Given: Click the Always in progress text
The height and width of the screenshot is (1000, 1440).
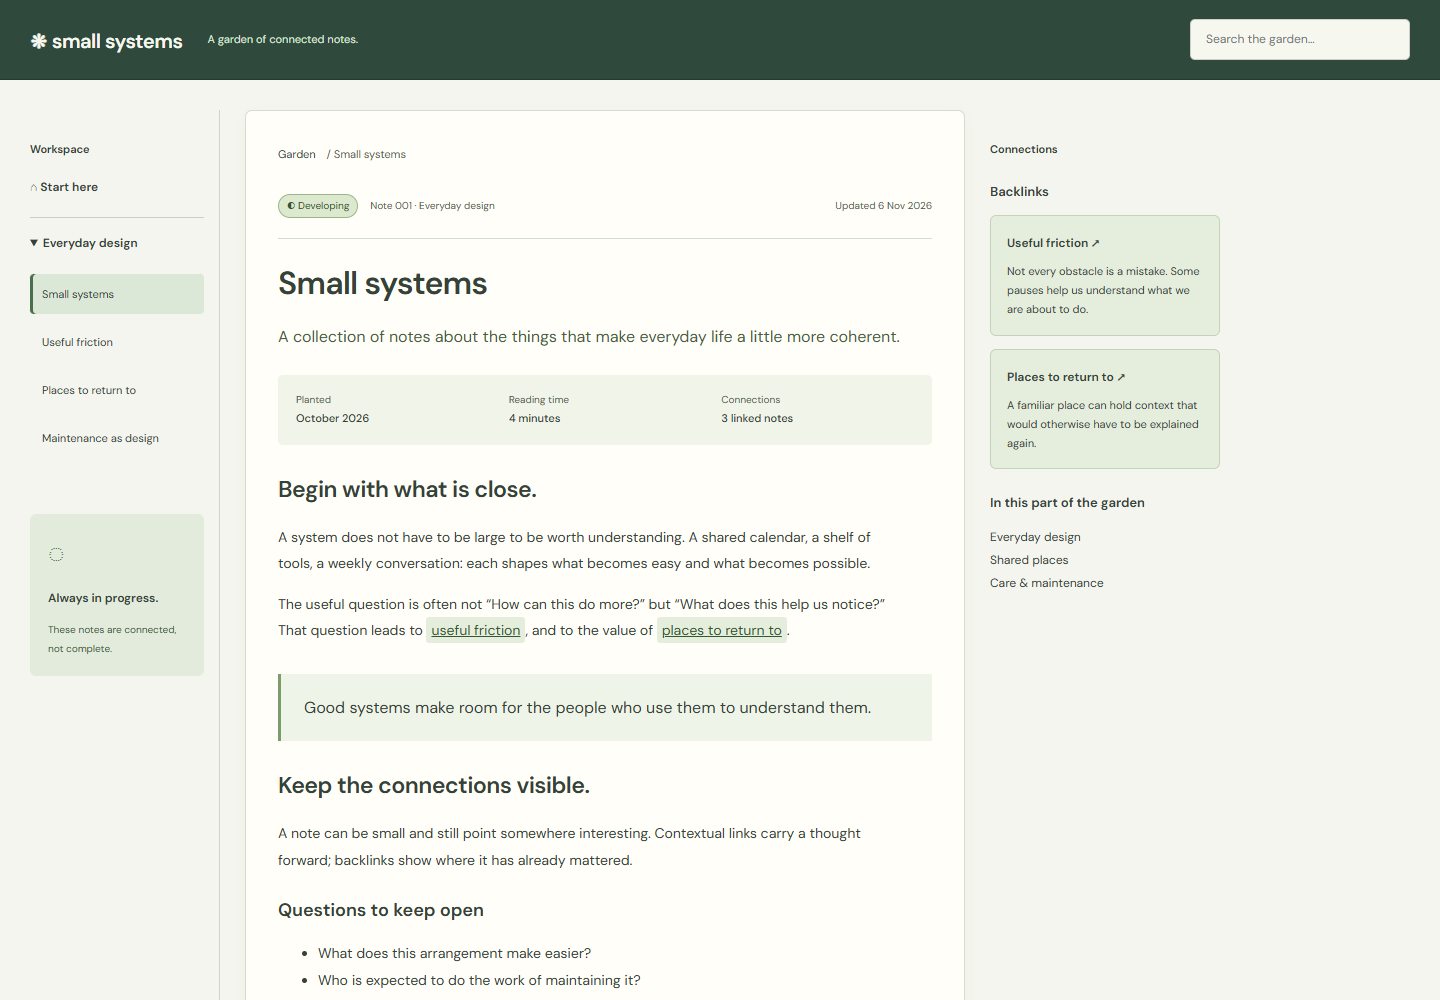Looking at the screenshot, I should coord(103,598).
